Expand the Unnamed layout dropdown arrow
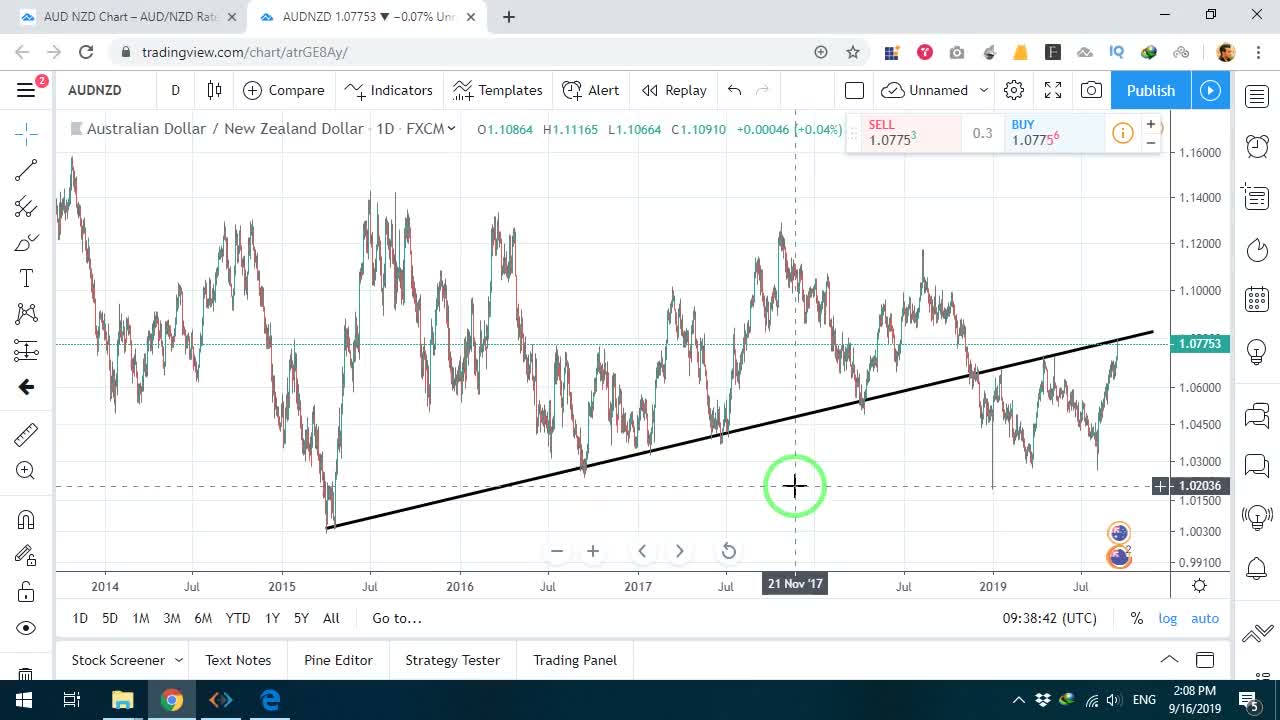Screen dimensions: 1280x720 click(983, 90)
